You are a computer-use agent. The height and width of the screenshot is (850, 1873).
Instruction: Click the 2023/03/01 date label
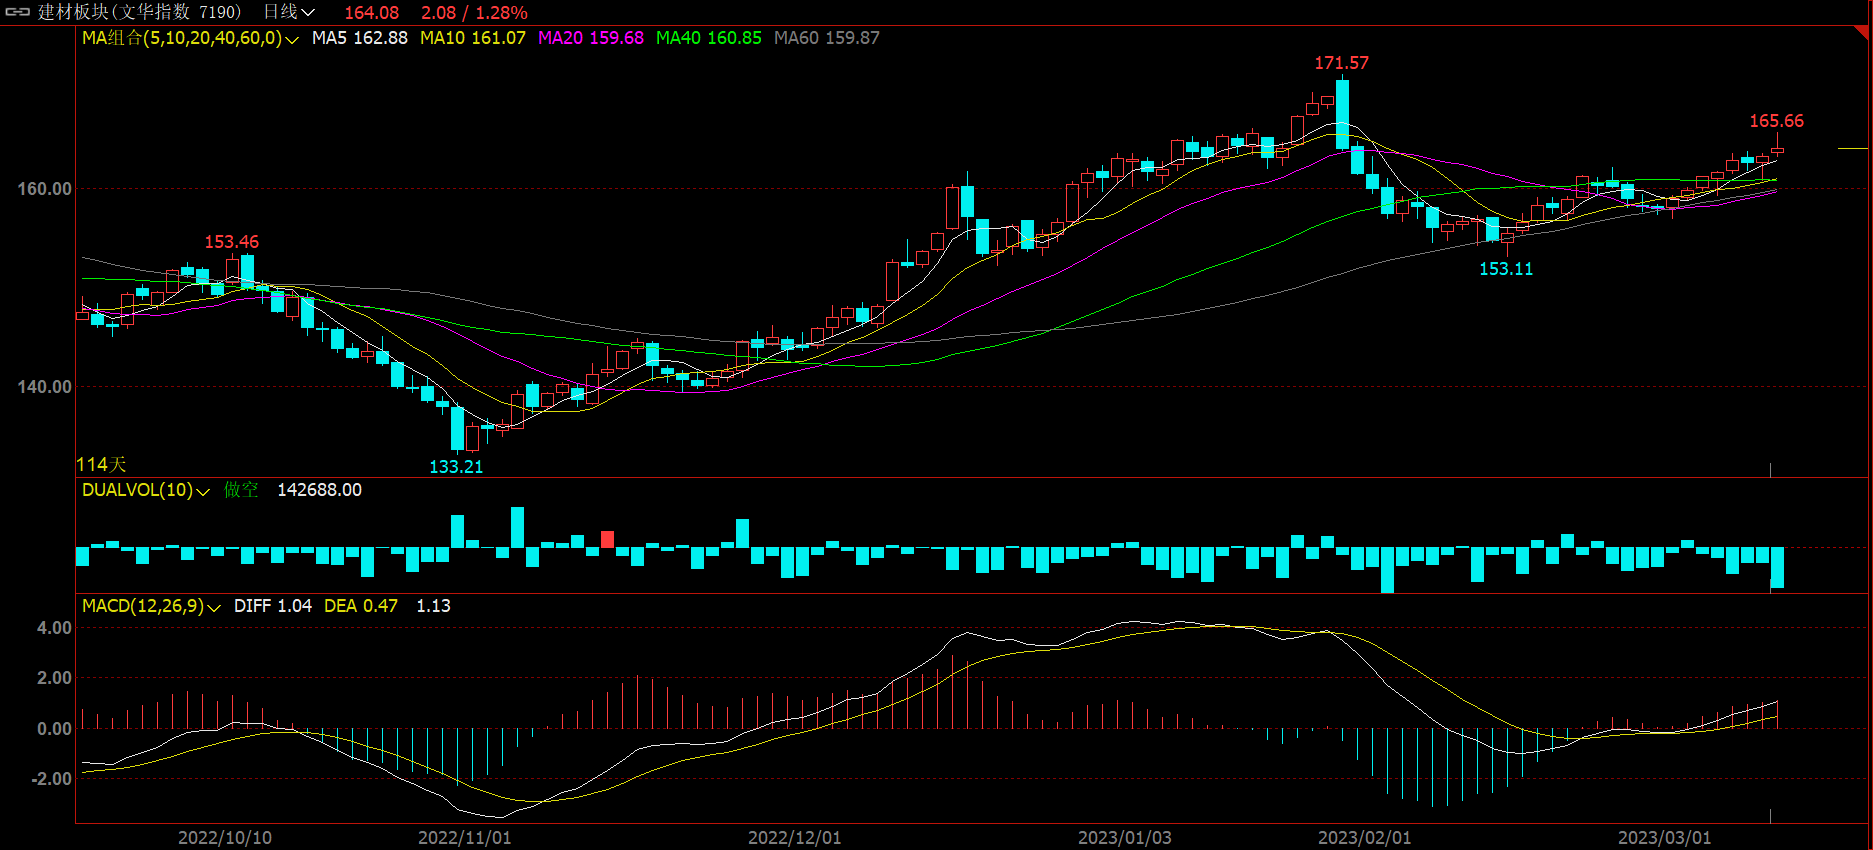(1665, 838)
